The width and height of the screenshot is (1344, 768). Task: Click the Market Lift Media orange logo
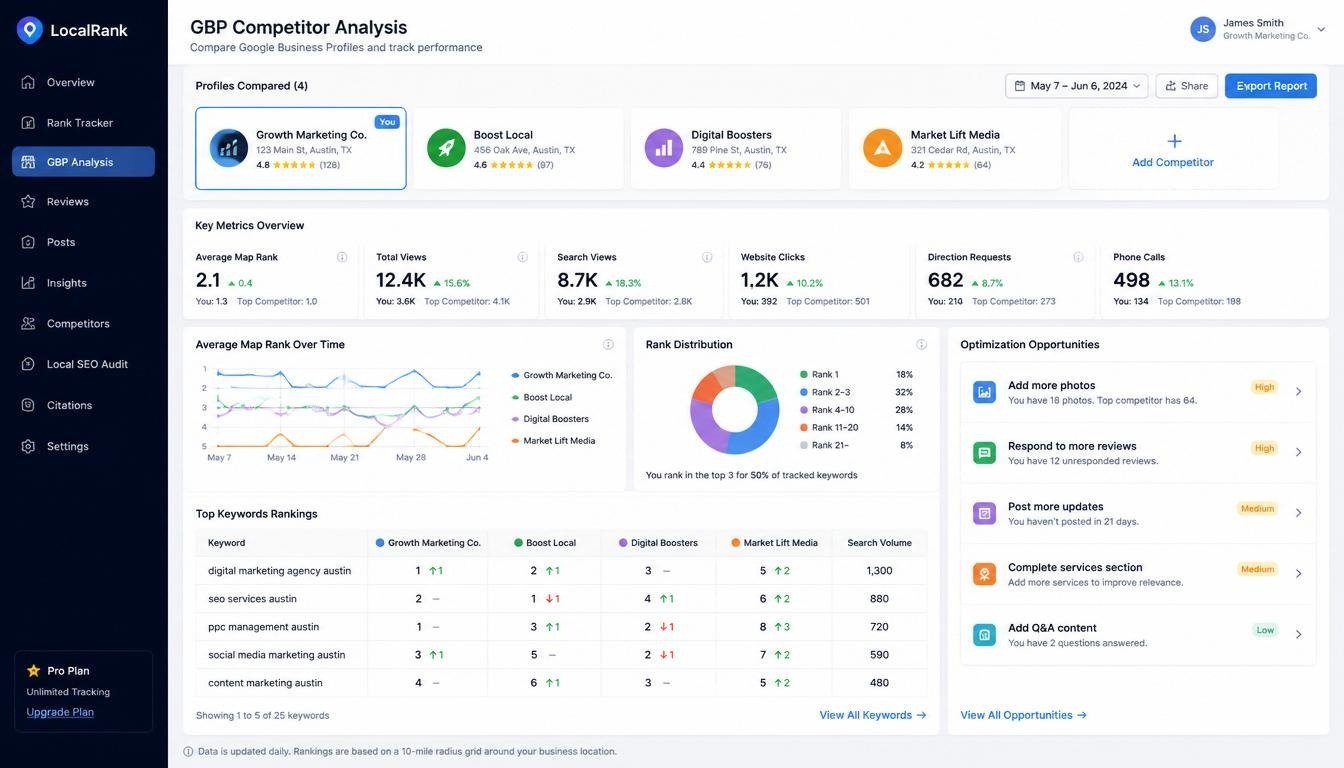tap(882, 148)
